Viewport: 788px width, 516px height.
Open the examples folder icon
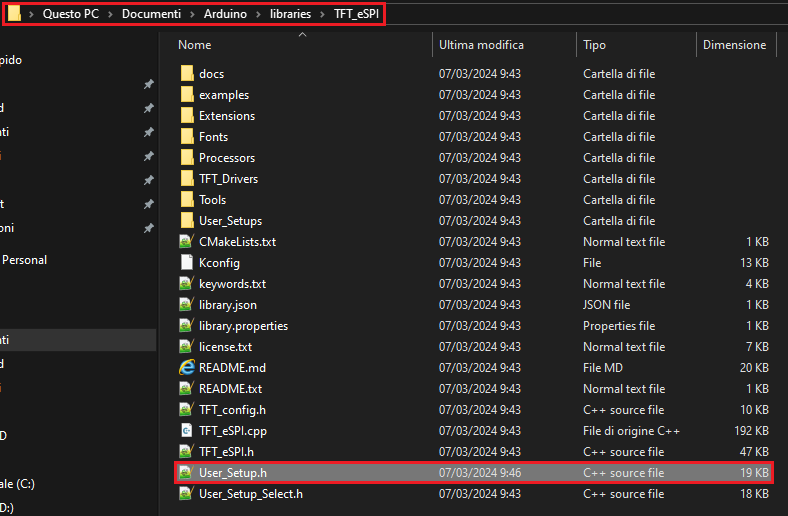[x=187, y=94]
